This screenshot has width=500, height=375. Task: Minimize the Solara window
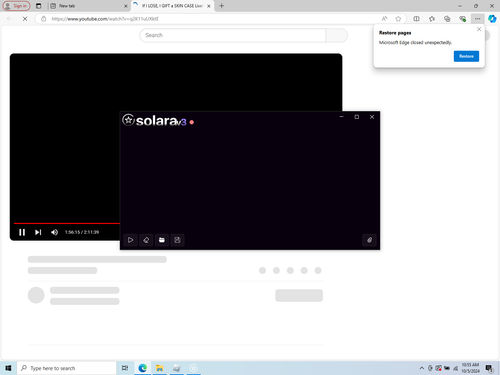tap(341, 117)
